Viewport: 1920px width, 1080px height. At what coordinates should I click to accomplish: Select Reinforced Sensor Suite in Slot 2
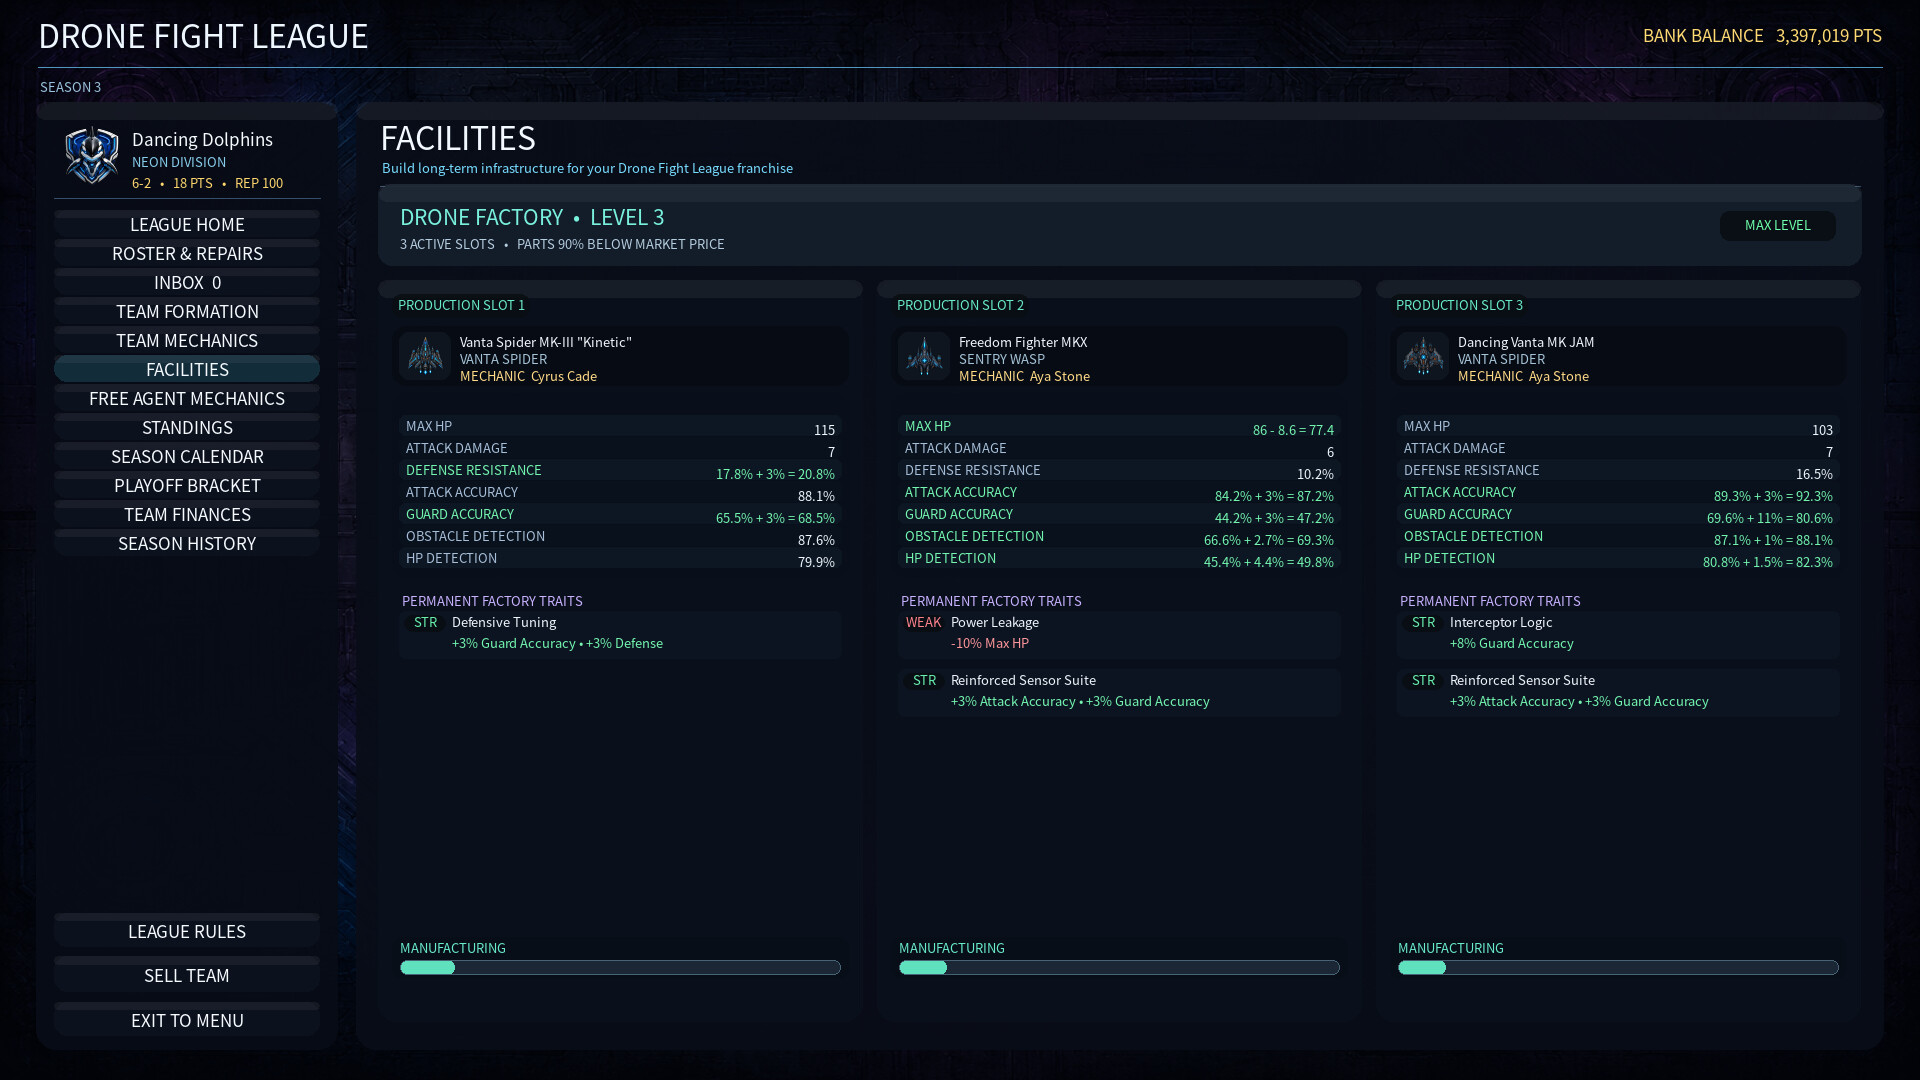1119,691
